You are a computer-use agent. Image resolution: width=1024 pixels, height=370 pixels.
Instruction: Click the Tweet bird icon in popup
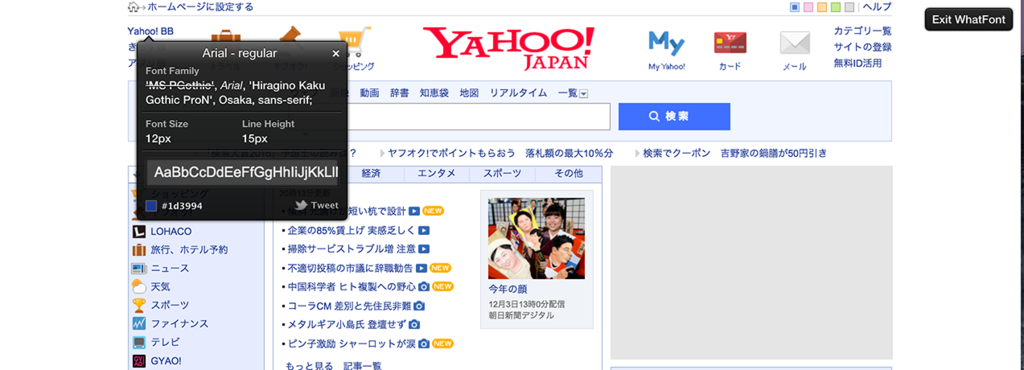pyautogui.click(x=301, y=206)
